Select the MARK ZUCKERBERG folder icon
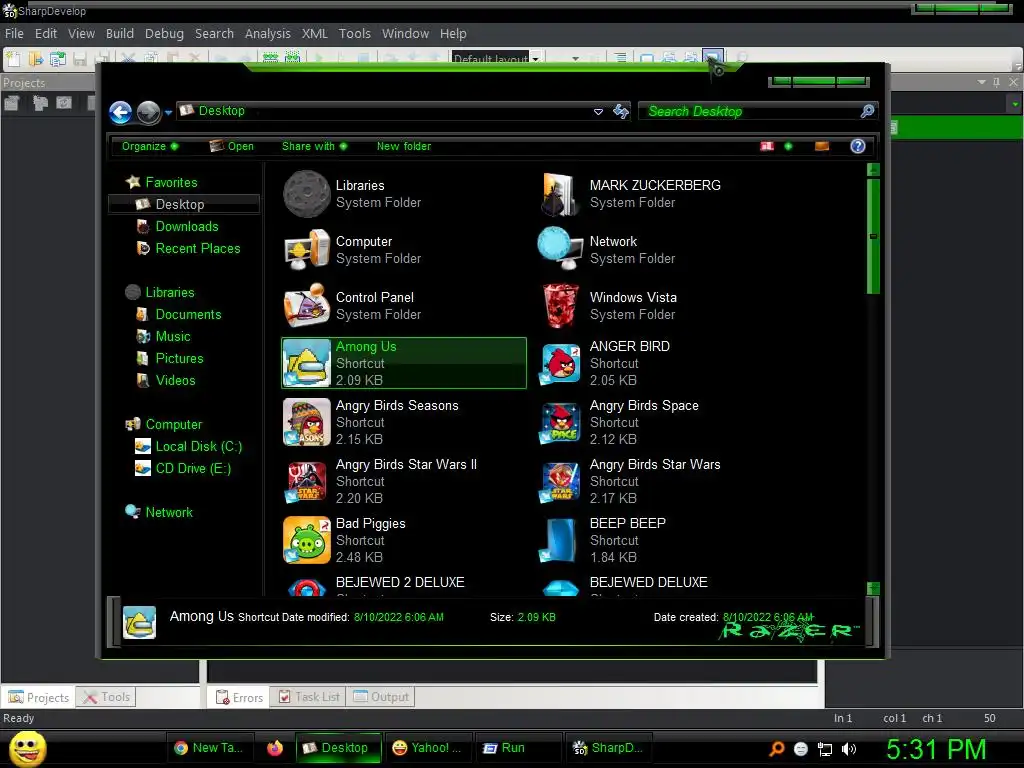 pos(560,194)
